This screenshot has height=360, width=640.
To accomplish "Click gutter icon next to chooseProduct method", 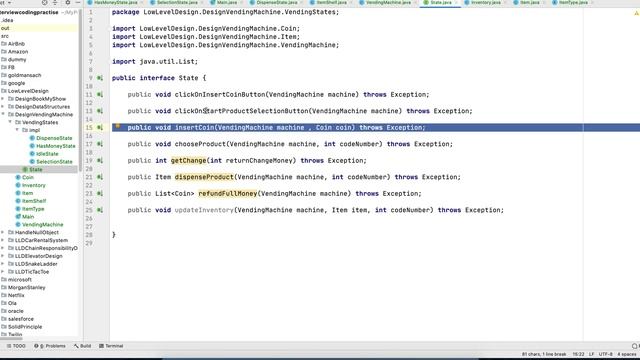I will pyautogui.click(x=100, y=144).
